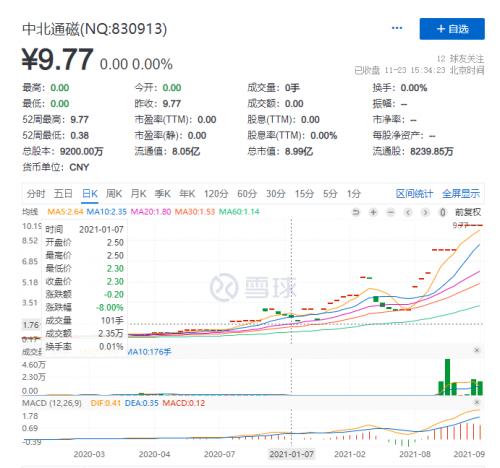Screen dimensions: 500x468
Task: Move chart right with next arrow
Action: pos(425,212)
